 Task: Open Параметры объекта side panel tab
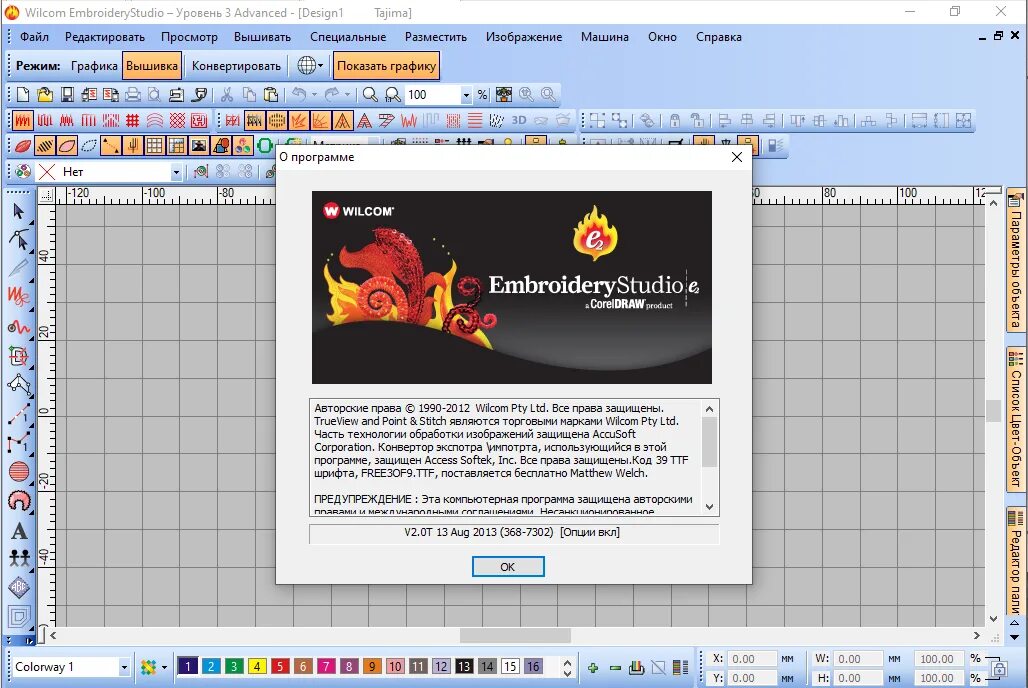[1016, 260]
